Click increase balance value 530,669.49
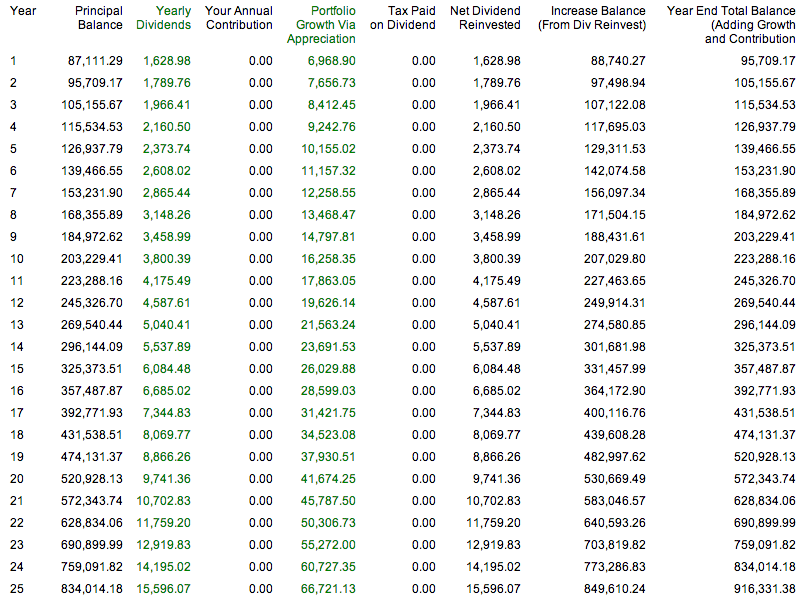Screen dimensions: 801x599 [615, 478]
